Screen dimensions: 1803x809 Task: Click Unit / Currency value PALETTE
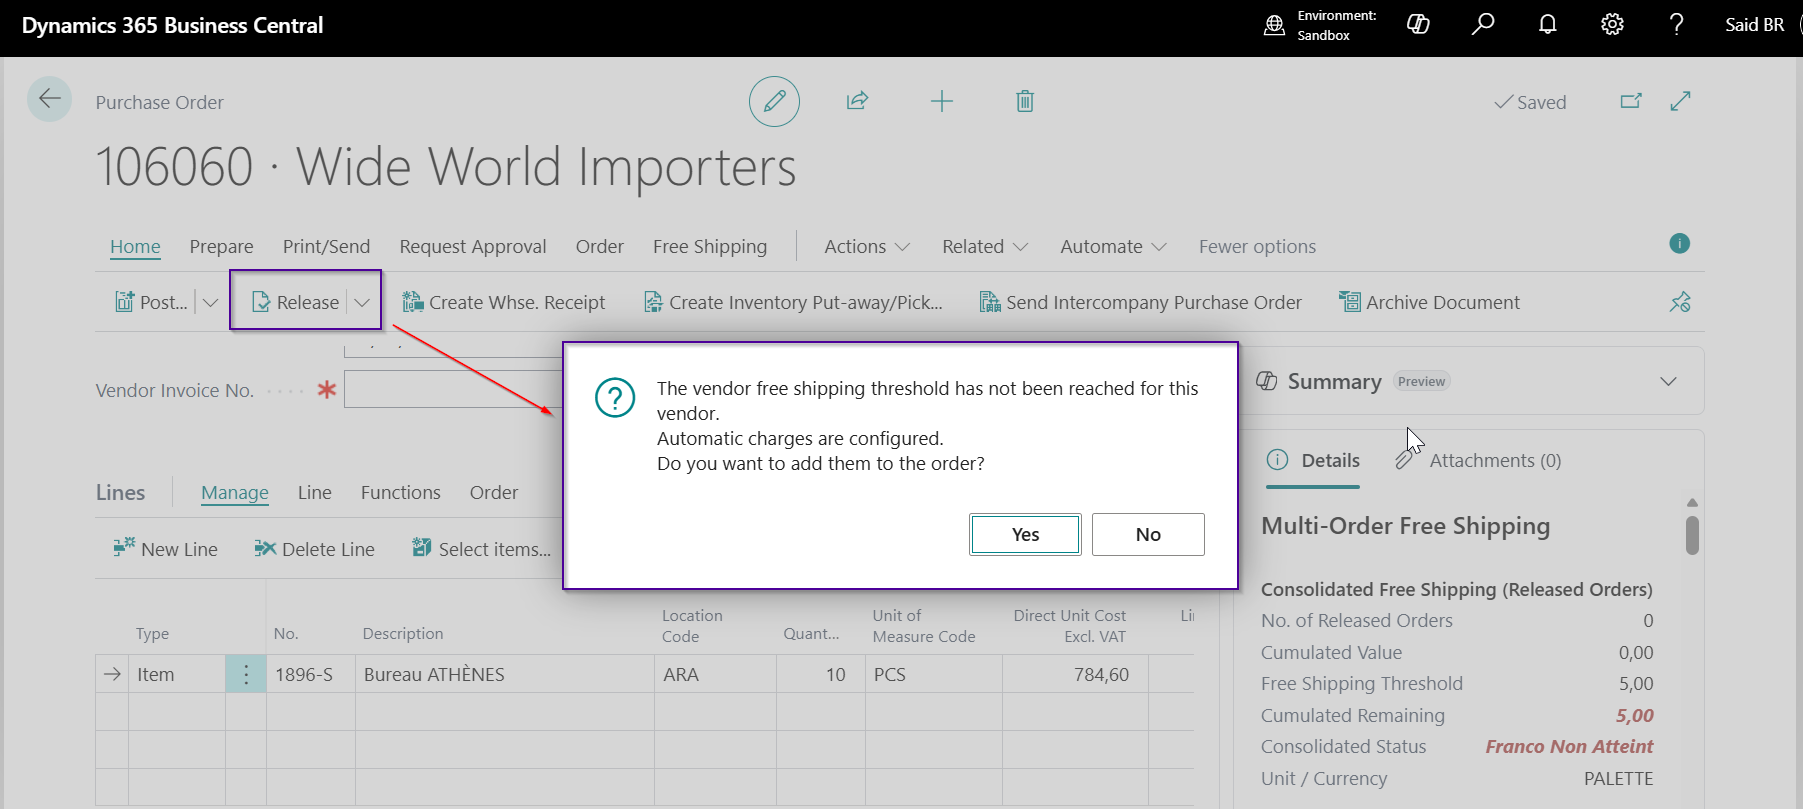click(1618, 778)
